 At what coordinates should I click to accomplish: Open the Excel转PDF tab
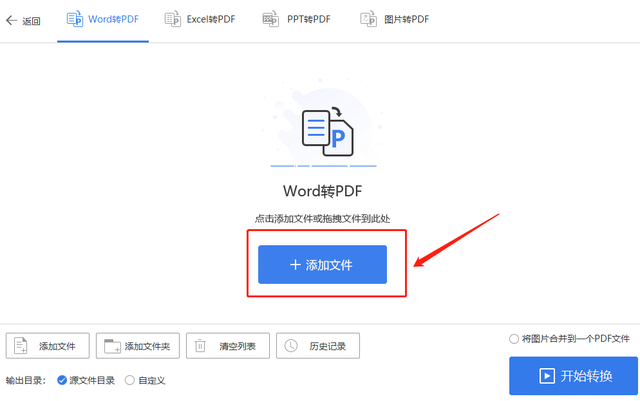click(x=200, y=20)
